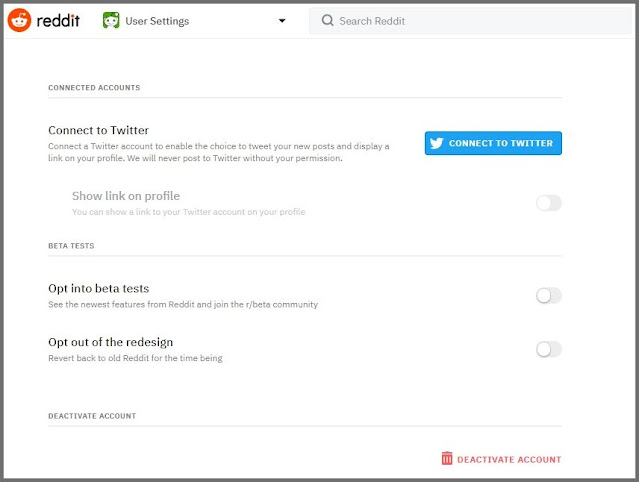The image size is (639, 482).
Task: Click the Reddit snoo logo icon
Action: (x=20, y=20)
